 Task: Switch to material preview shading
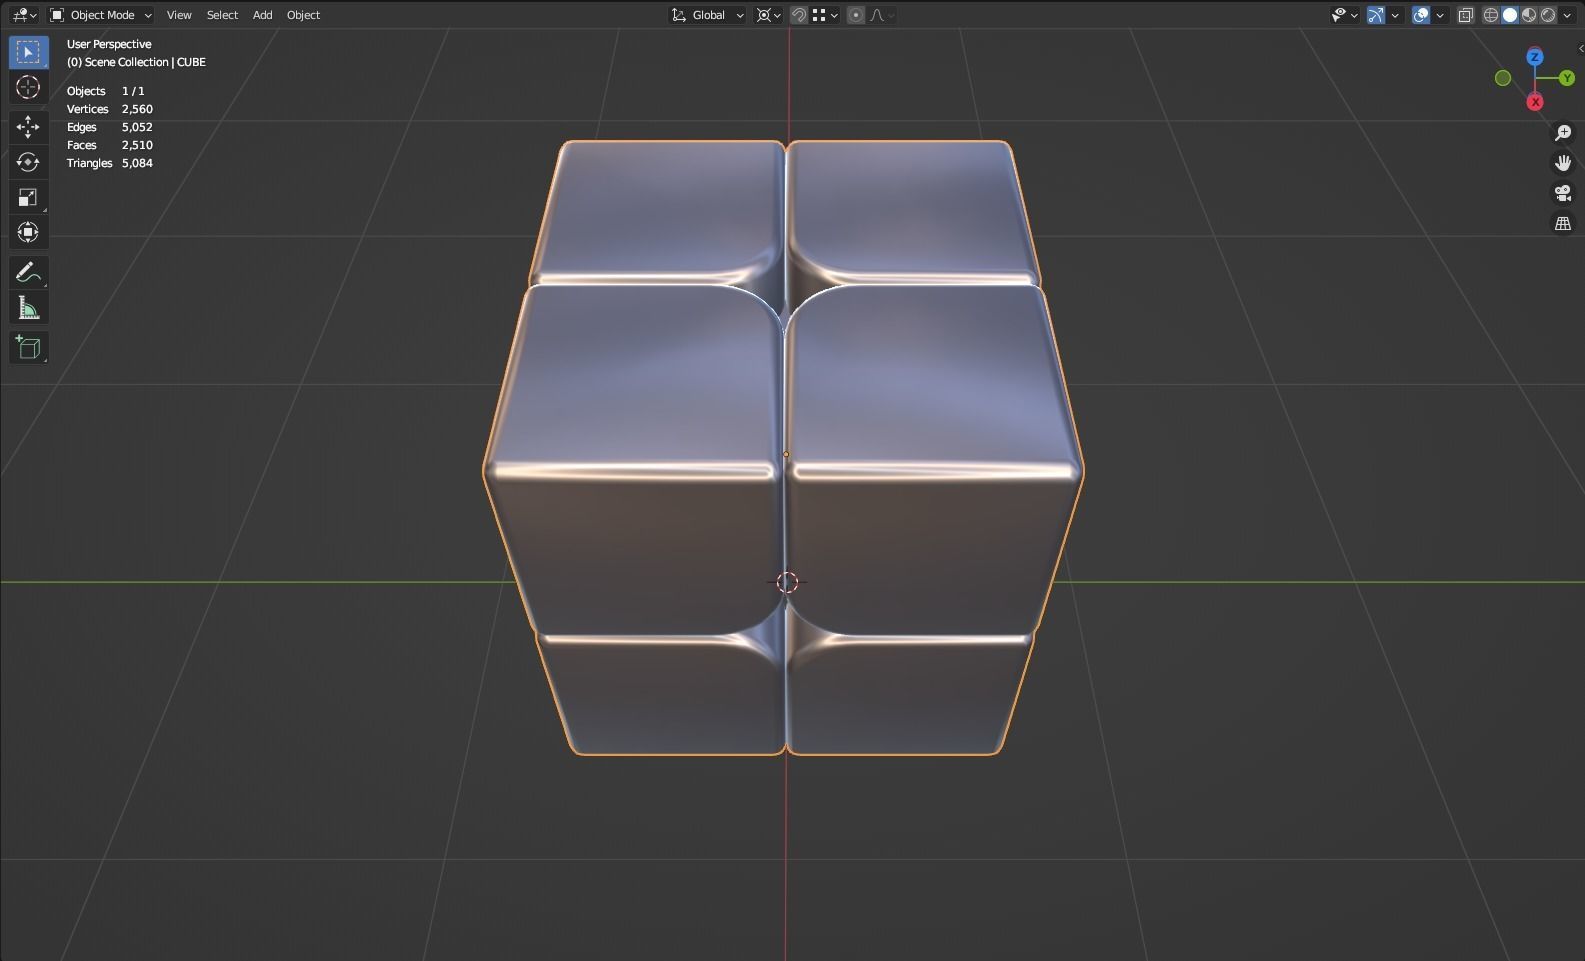pos(1529,15)
